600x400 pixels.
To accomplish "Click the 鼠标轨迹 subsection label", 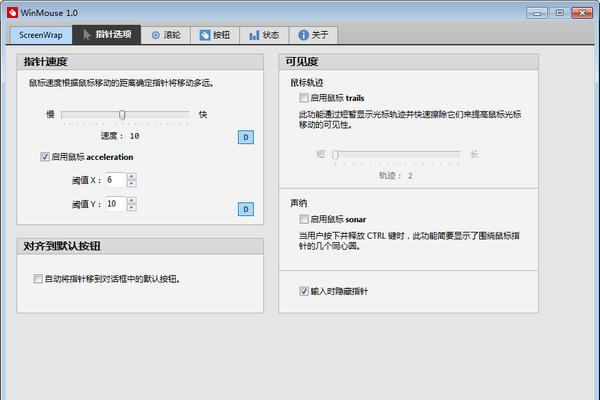I will pyautogui.click(x=307, y=83).
